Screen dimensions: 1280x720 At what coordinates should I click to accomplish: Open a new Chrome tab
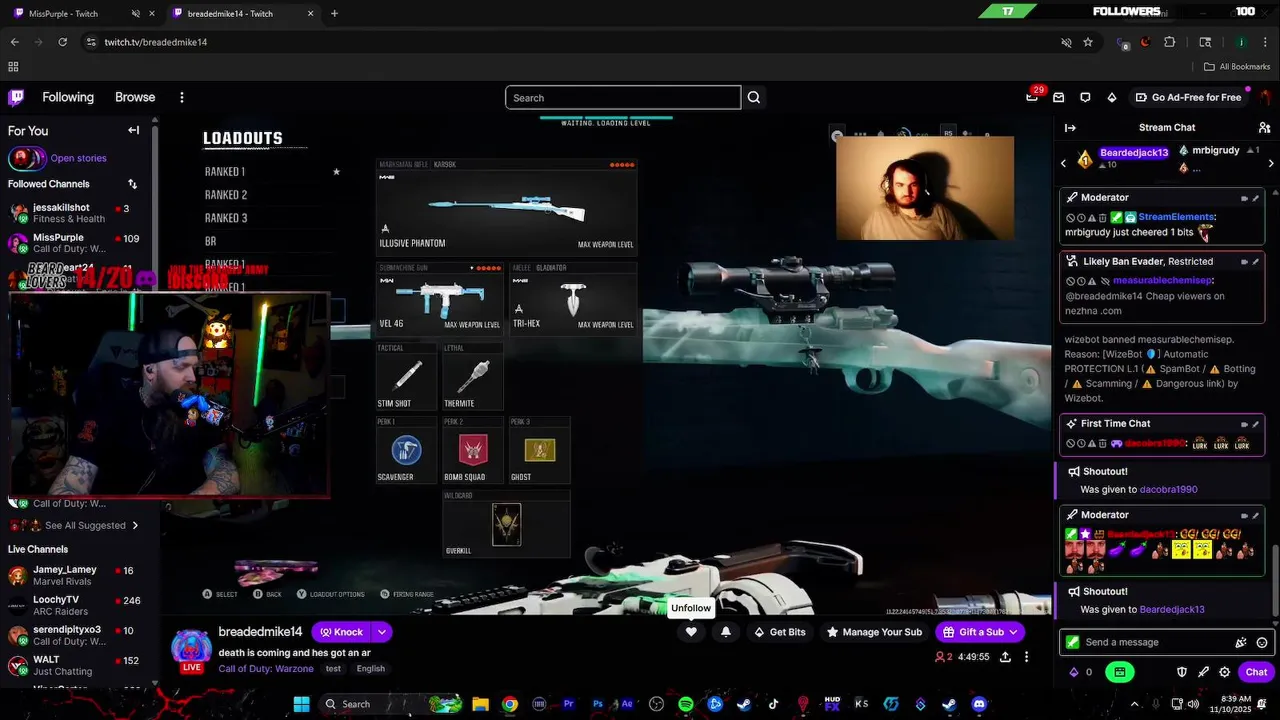(334, 14)
